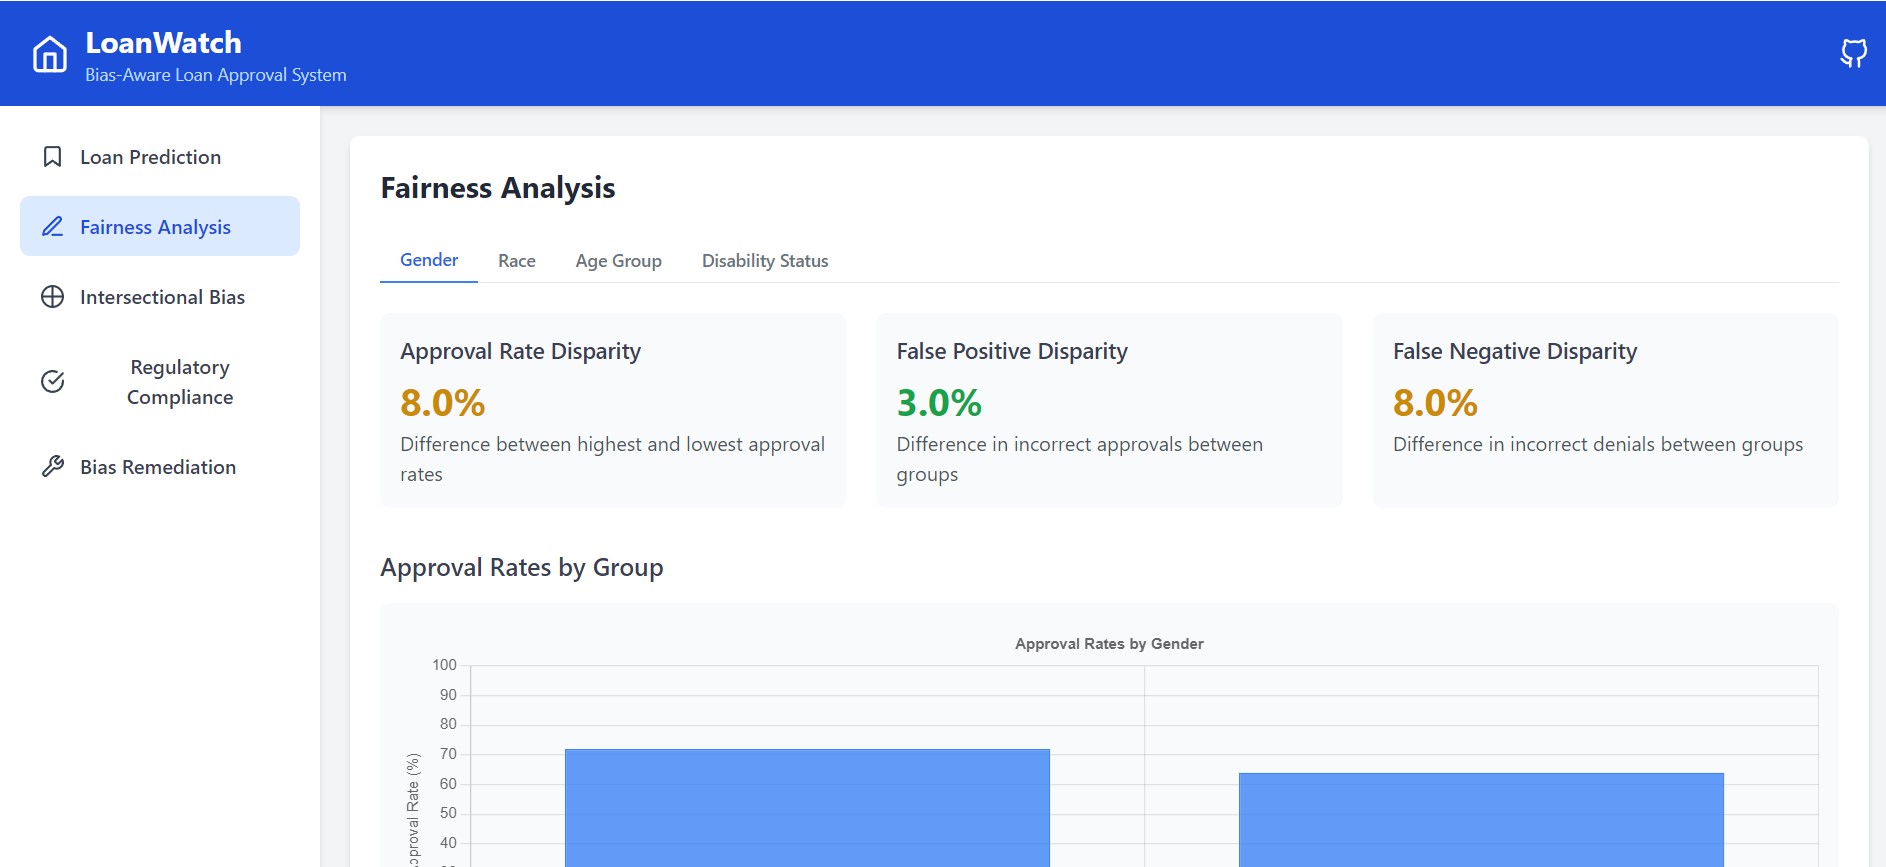Click the pencil icon beside Fairness Analysis
The width and height of the screenshot is (1886, 867).
[x=53, y=227]
